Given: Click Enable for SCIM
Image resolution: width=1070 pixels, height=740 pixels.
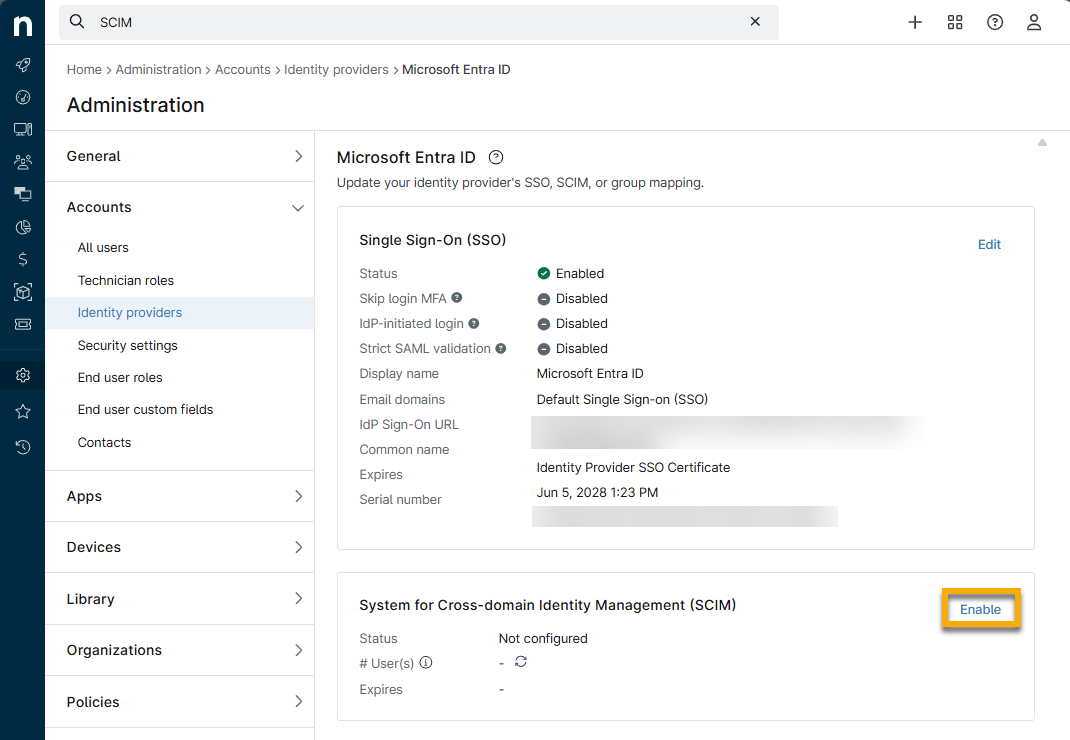Looking at the screenshot, I should [x=980, y=609].
